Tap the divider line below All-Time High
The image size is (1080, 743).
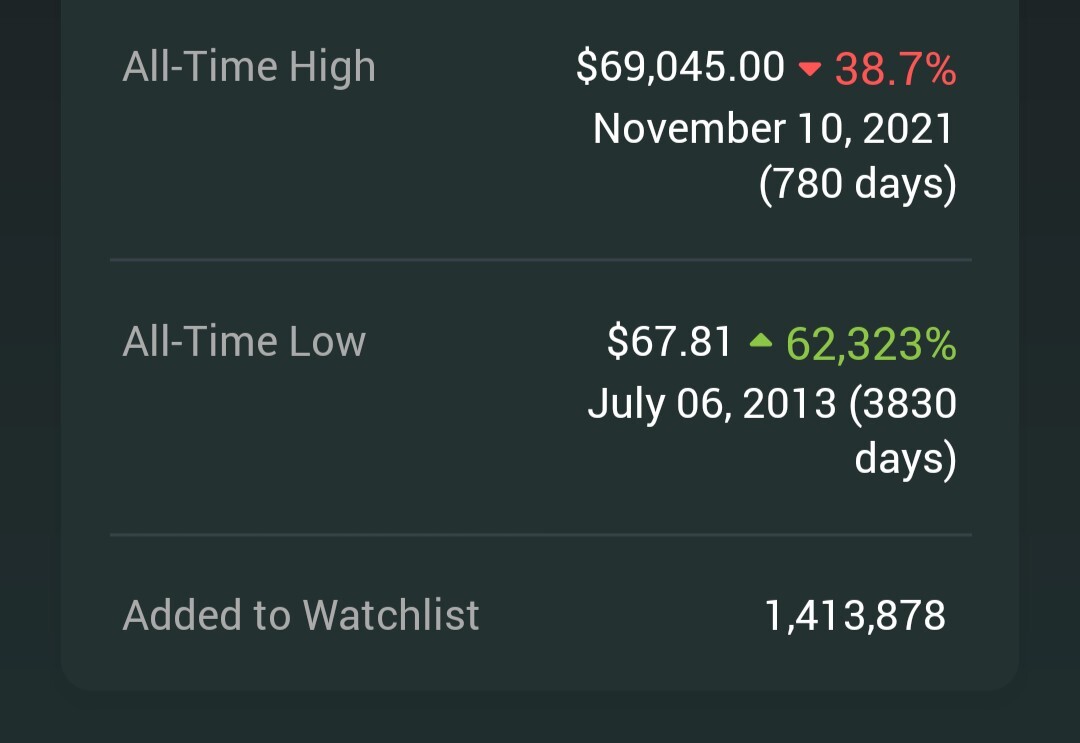[541, 260]
